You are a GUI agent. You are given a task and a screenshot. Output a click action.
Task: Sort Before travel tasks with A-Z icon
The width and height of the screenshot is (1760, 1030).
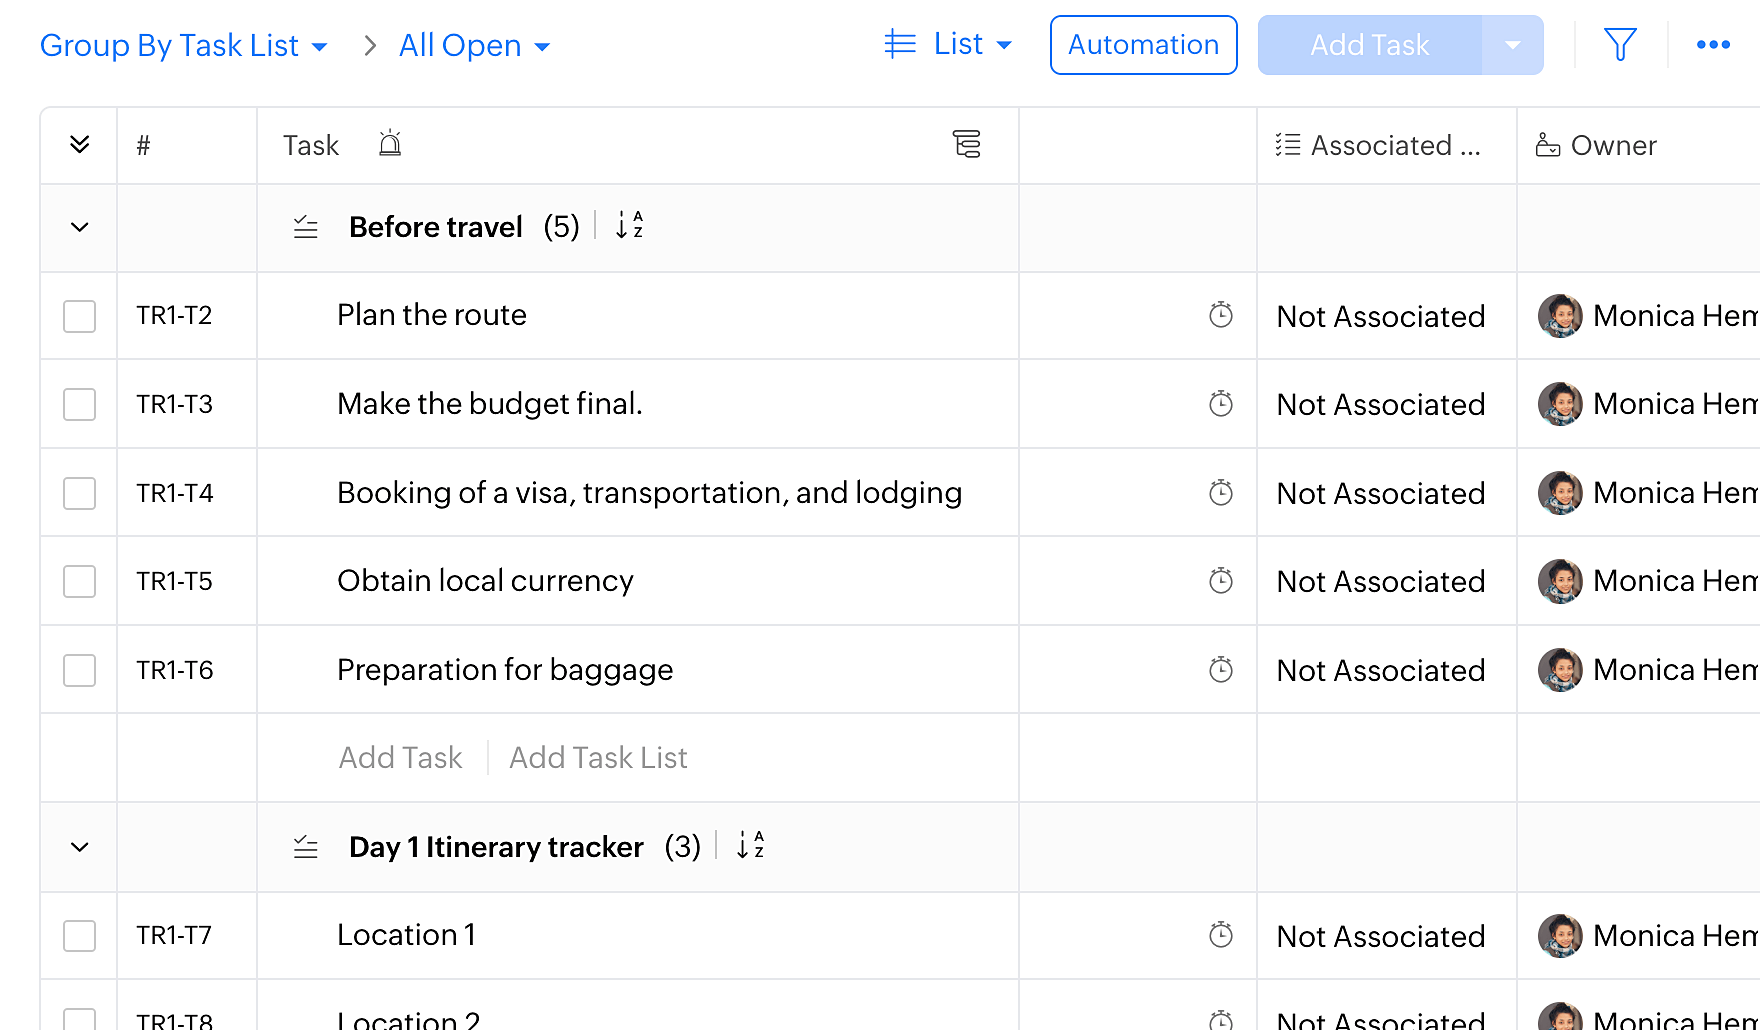[629, 226]
